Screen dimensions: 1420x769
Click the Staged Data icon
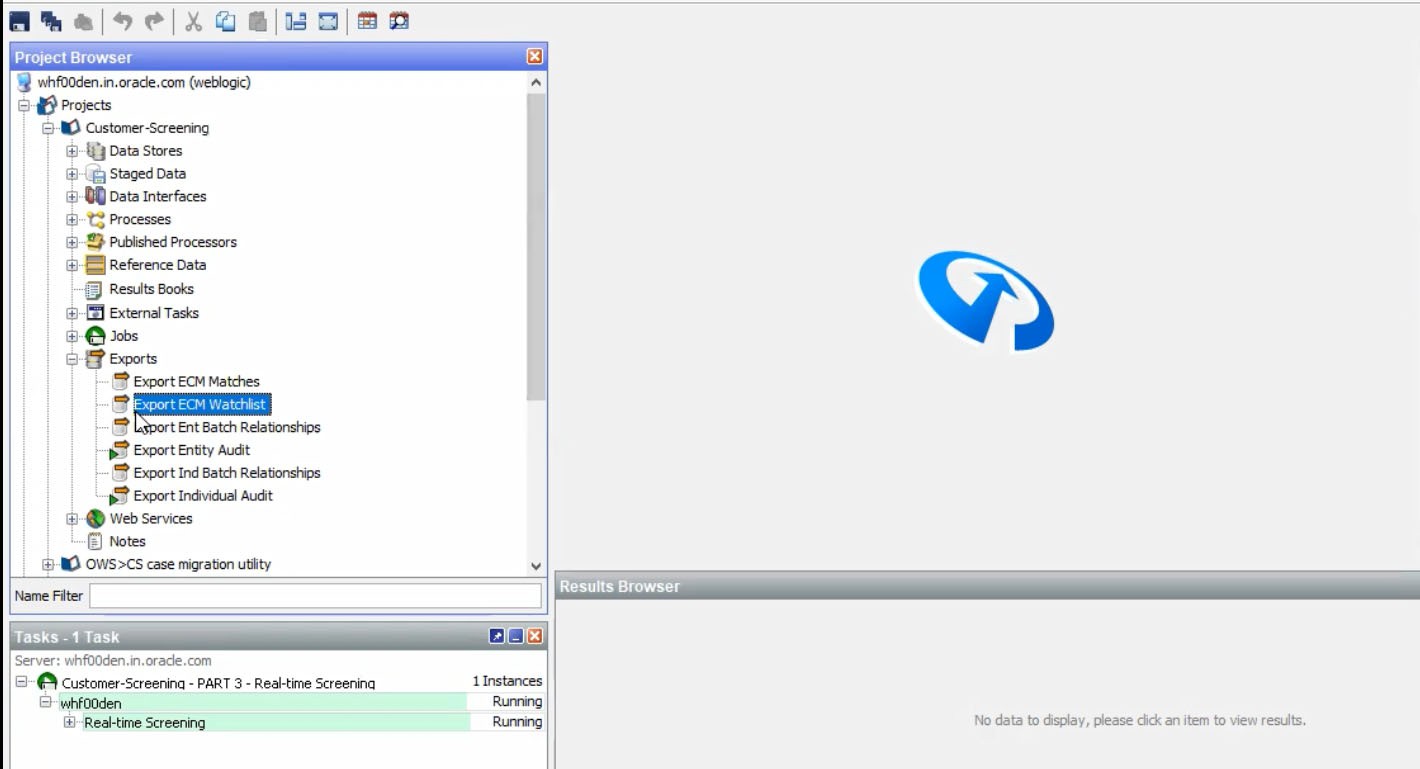point(95,174)
